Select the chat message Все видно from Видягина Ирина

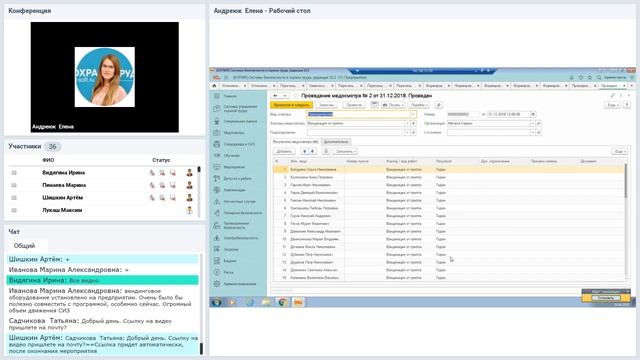[x=102, y=280]
